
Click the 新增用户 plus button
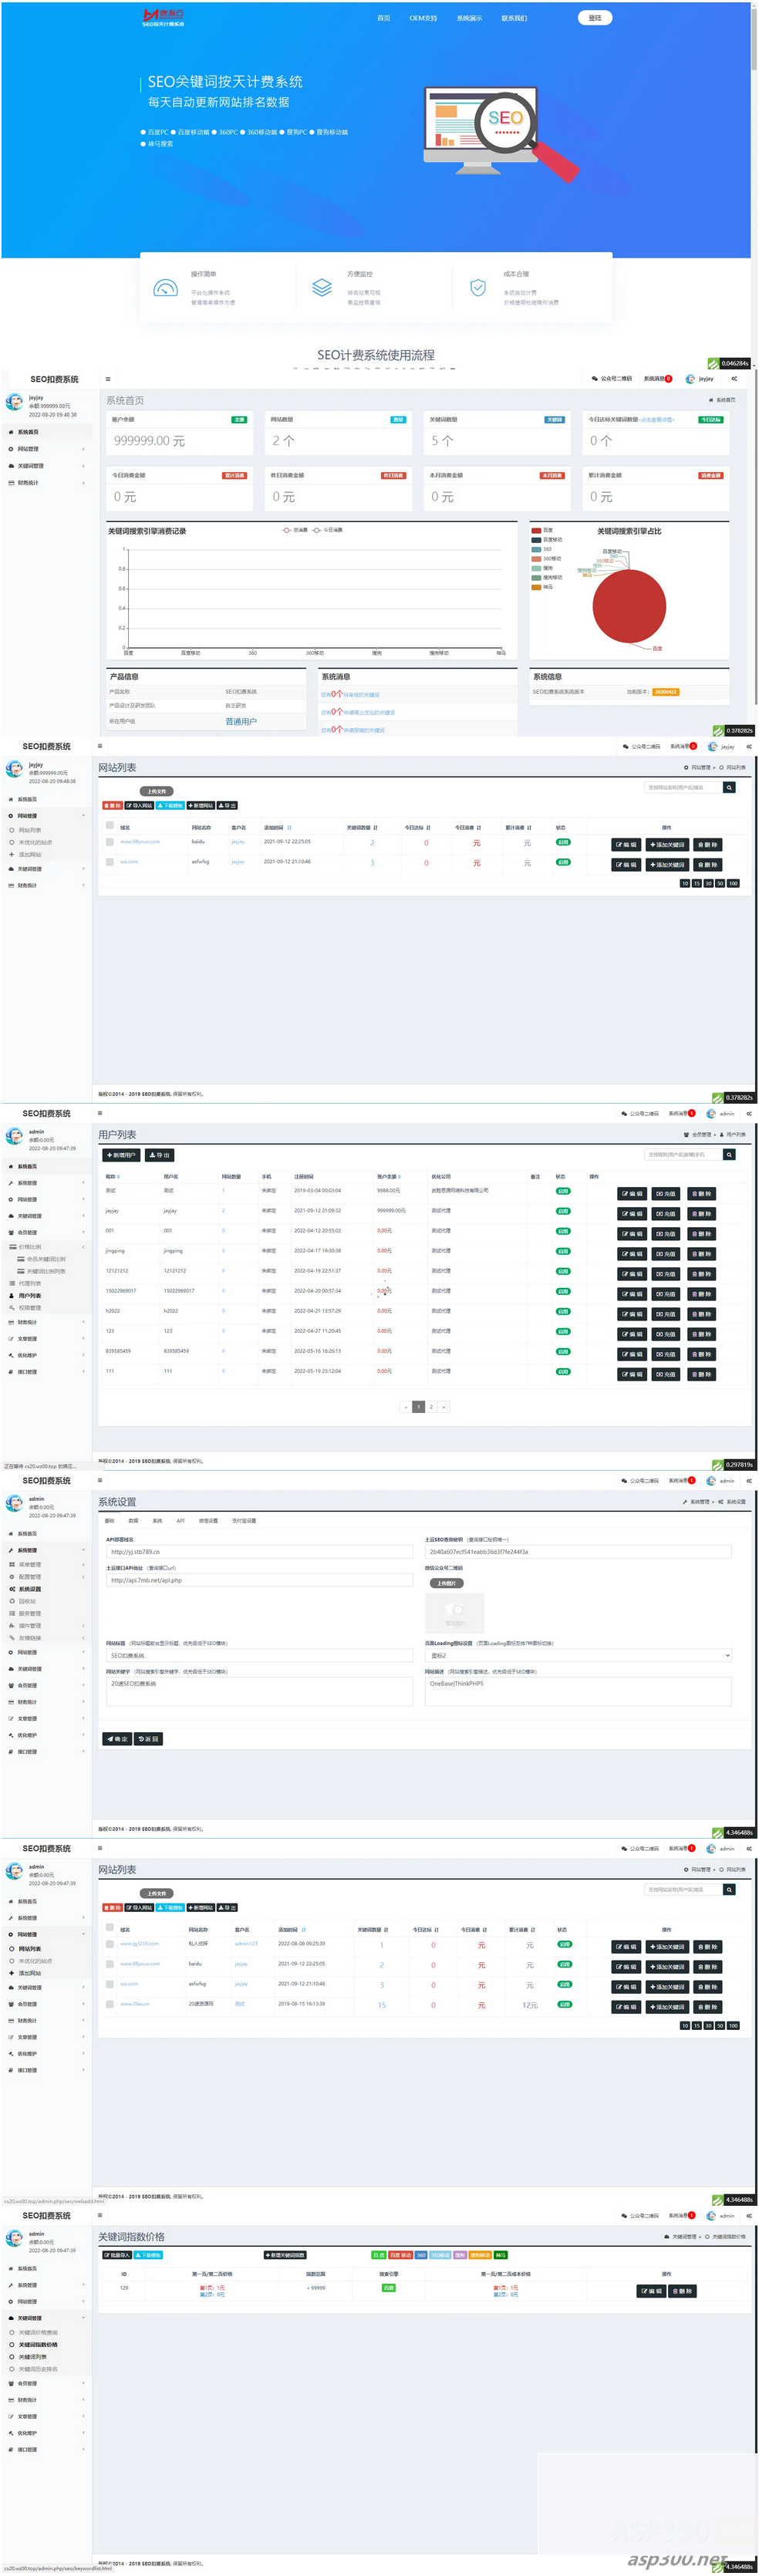tap(122, 1155)
